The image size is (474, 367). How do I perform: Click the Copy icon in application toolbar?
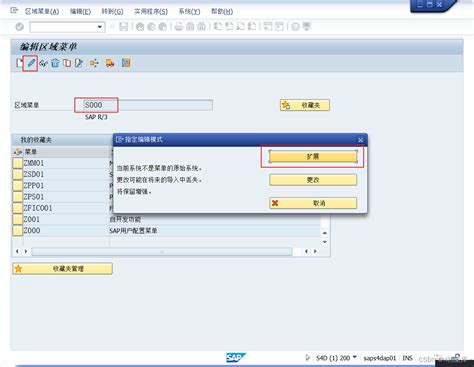point(67,63)
